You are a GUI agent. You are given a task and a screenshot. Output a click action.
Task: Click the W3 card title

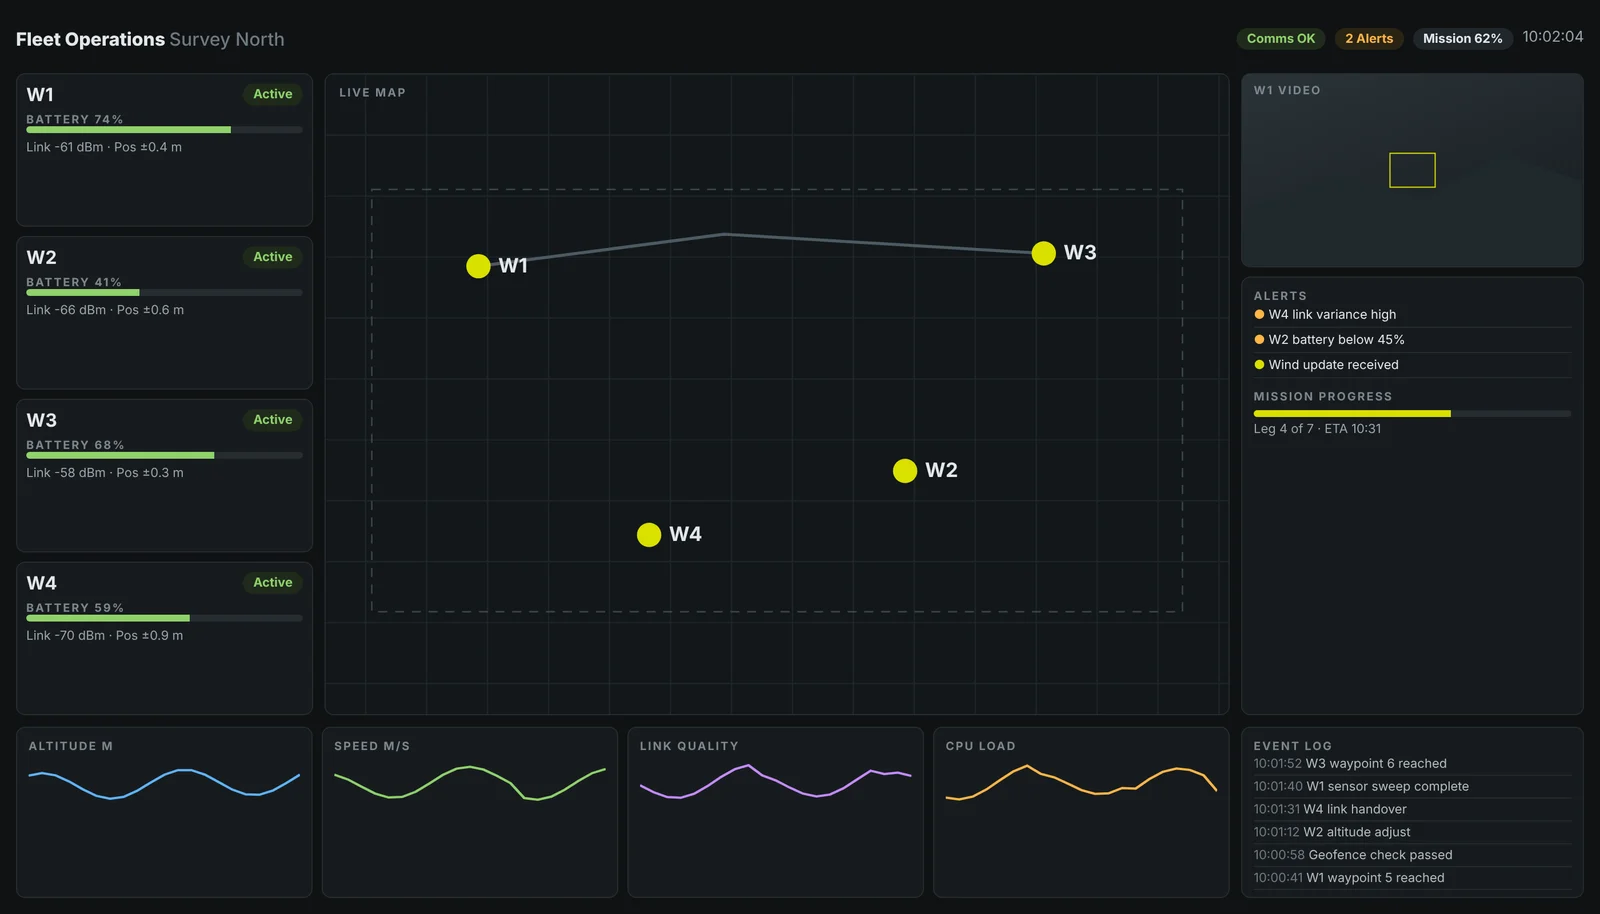point(41,421)
